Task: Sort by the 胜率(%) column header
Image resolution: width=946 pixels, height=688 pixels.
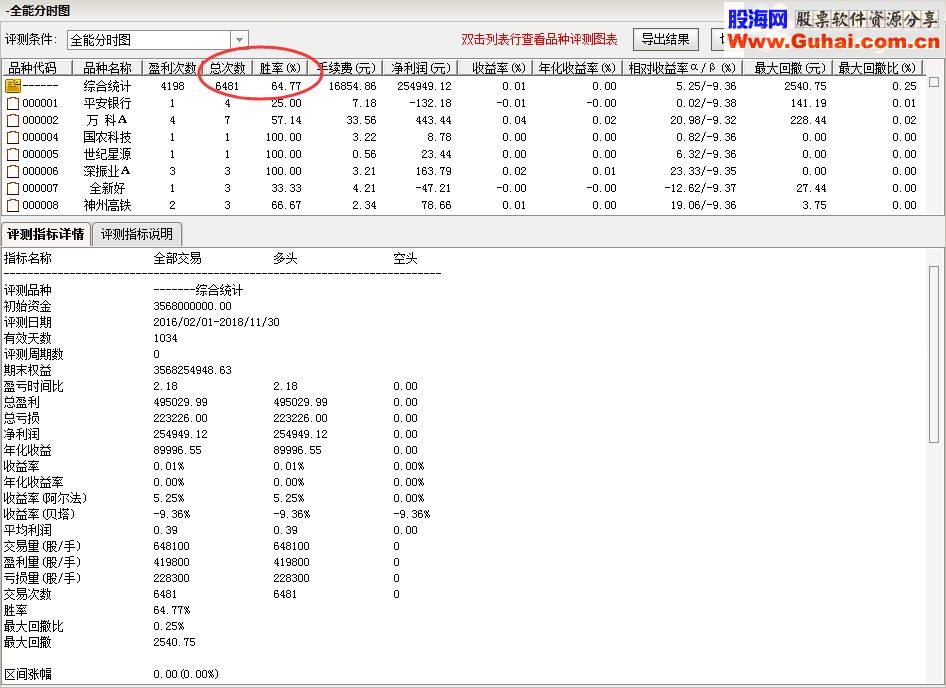Action: click(280, 68)
